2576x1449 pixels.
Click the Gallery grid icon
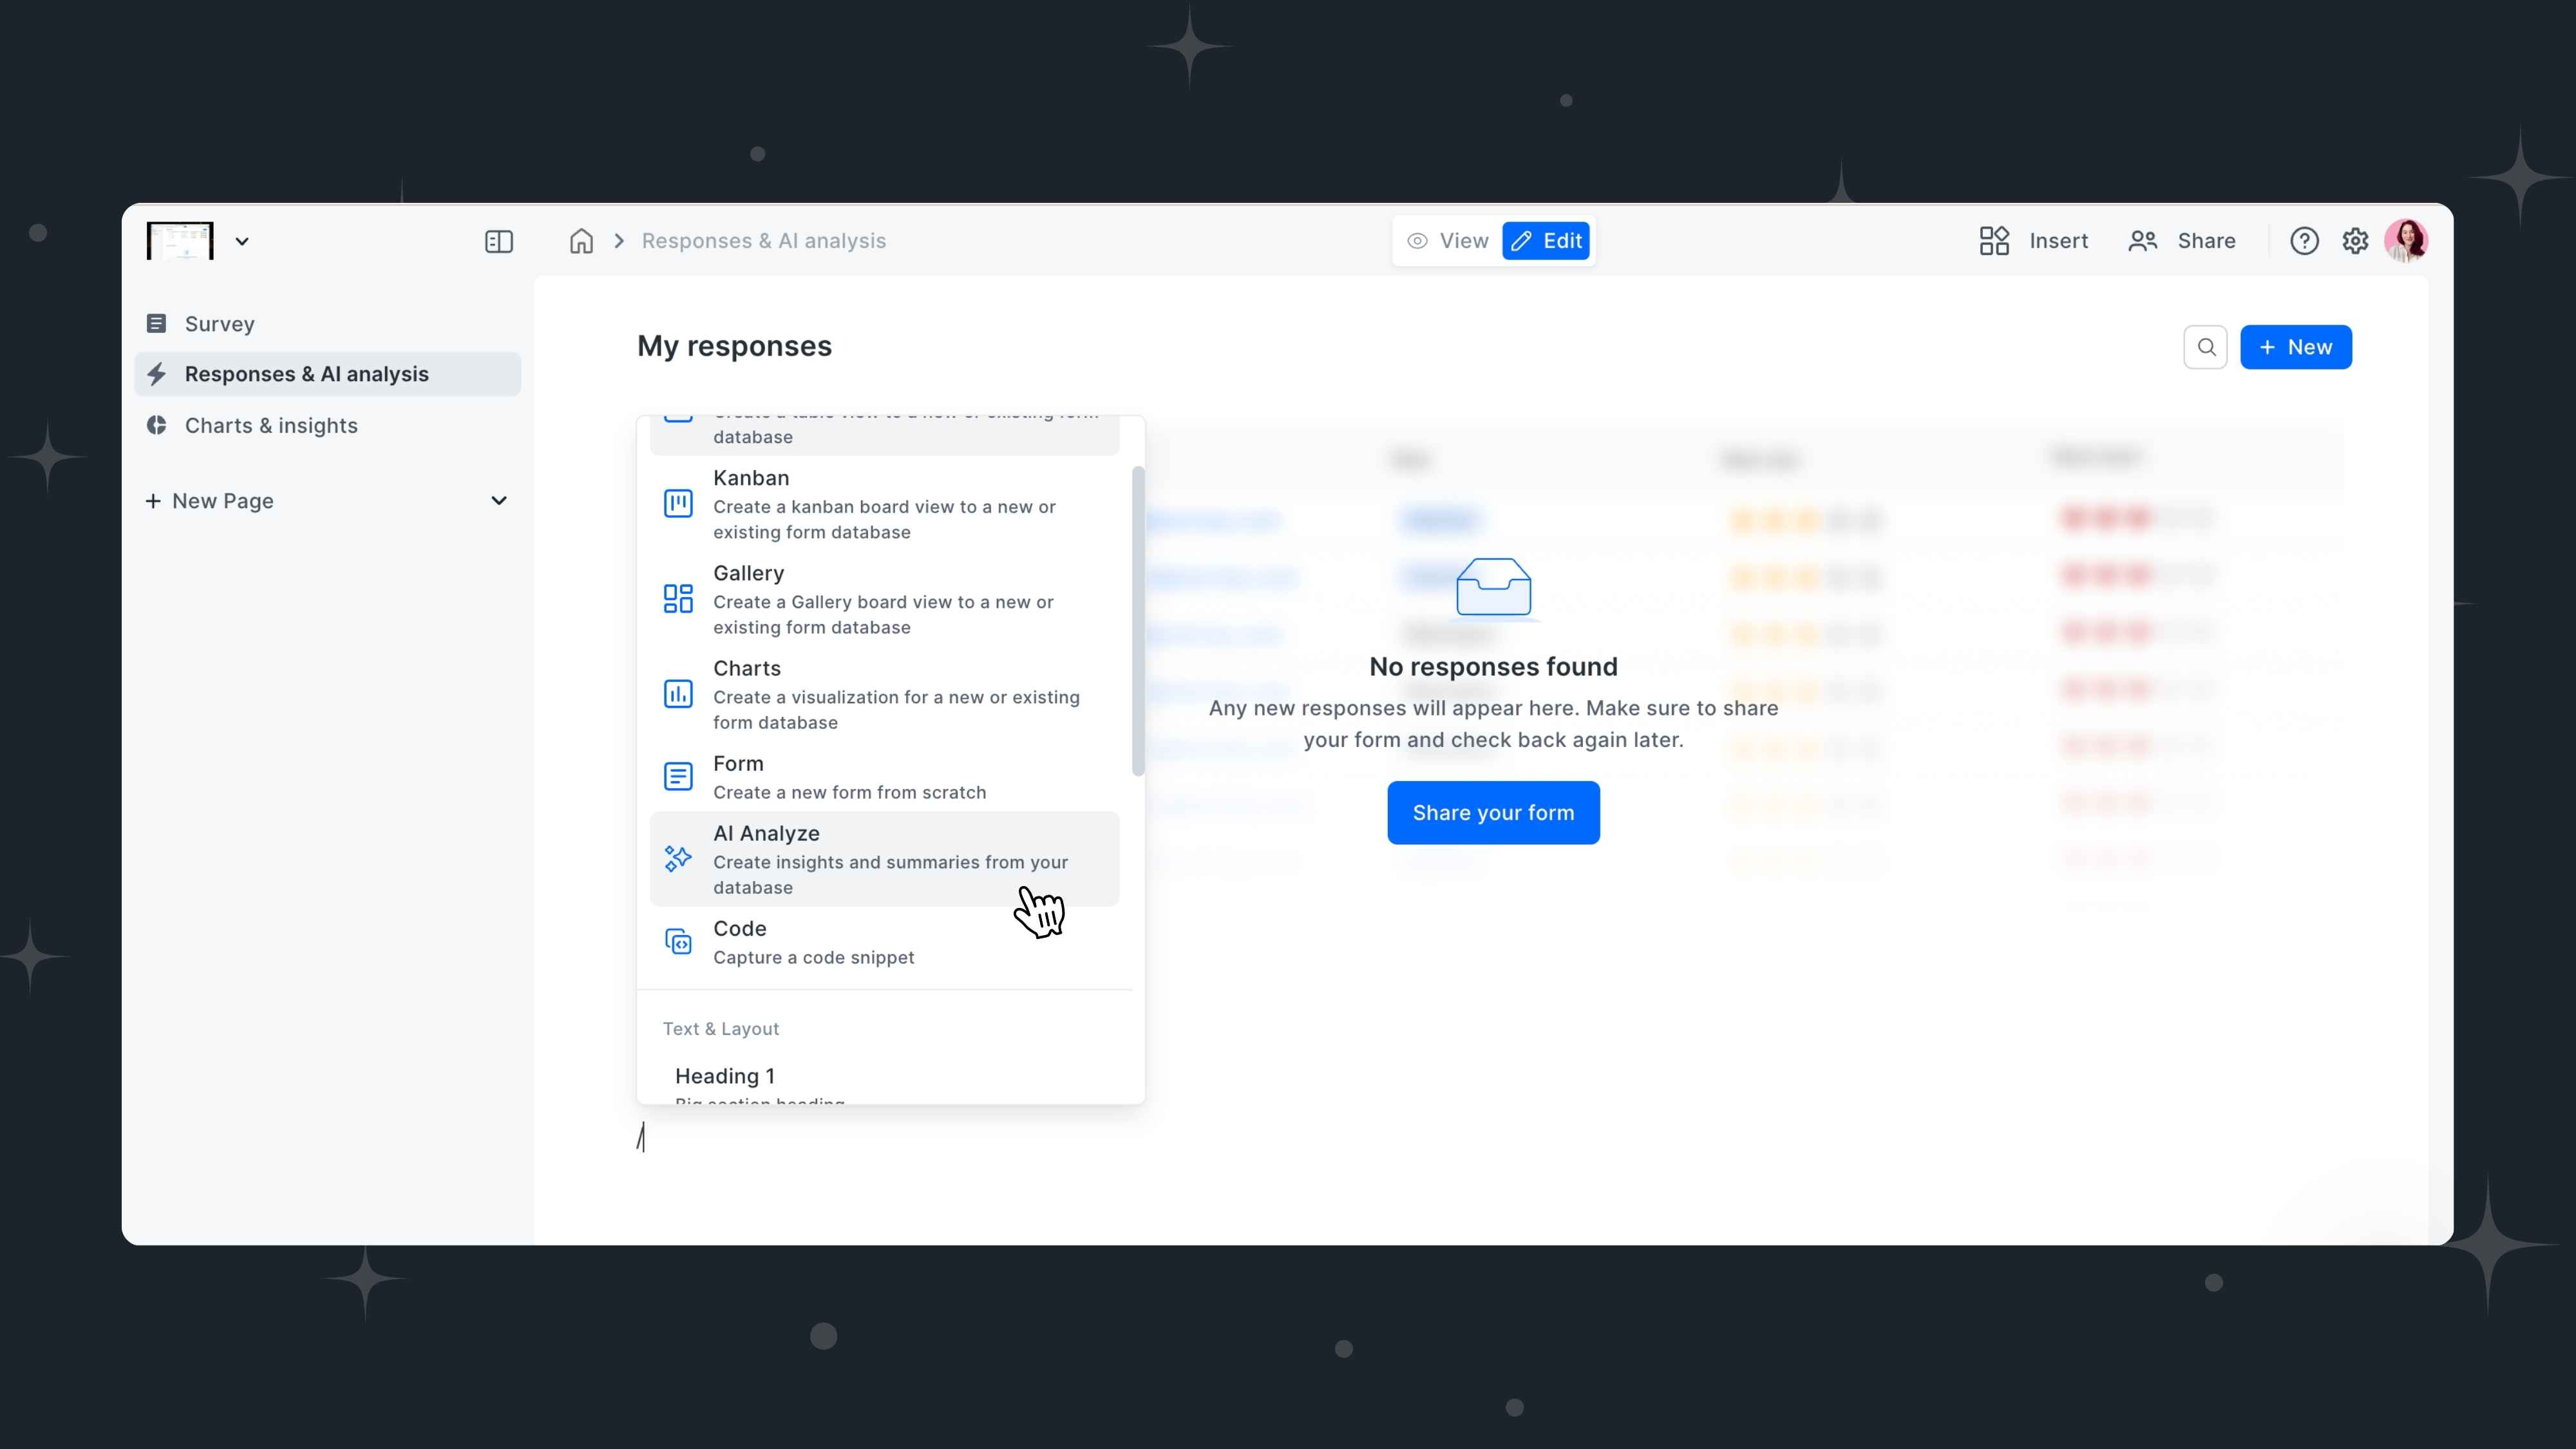tap(678, 598)
